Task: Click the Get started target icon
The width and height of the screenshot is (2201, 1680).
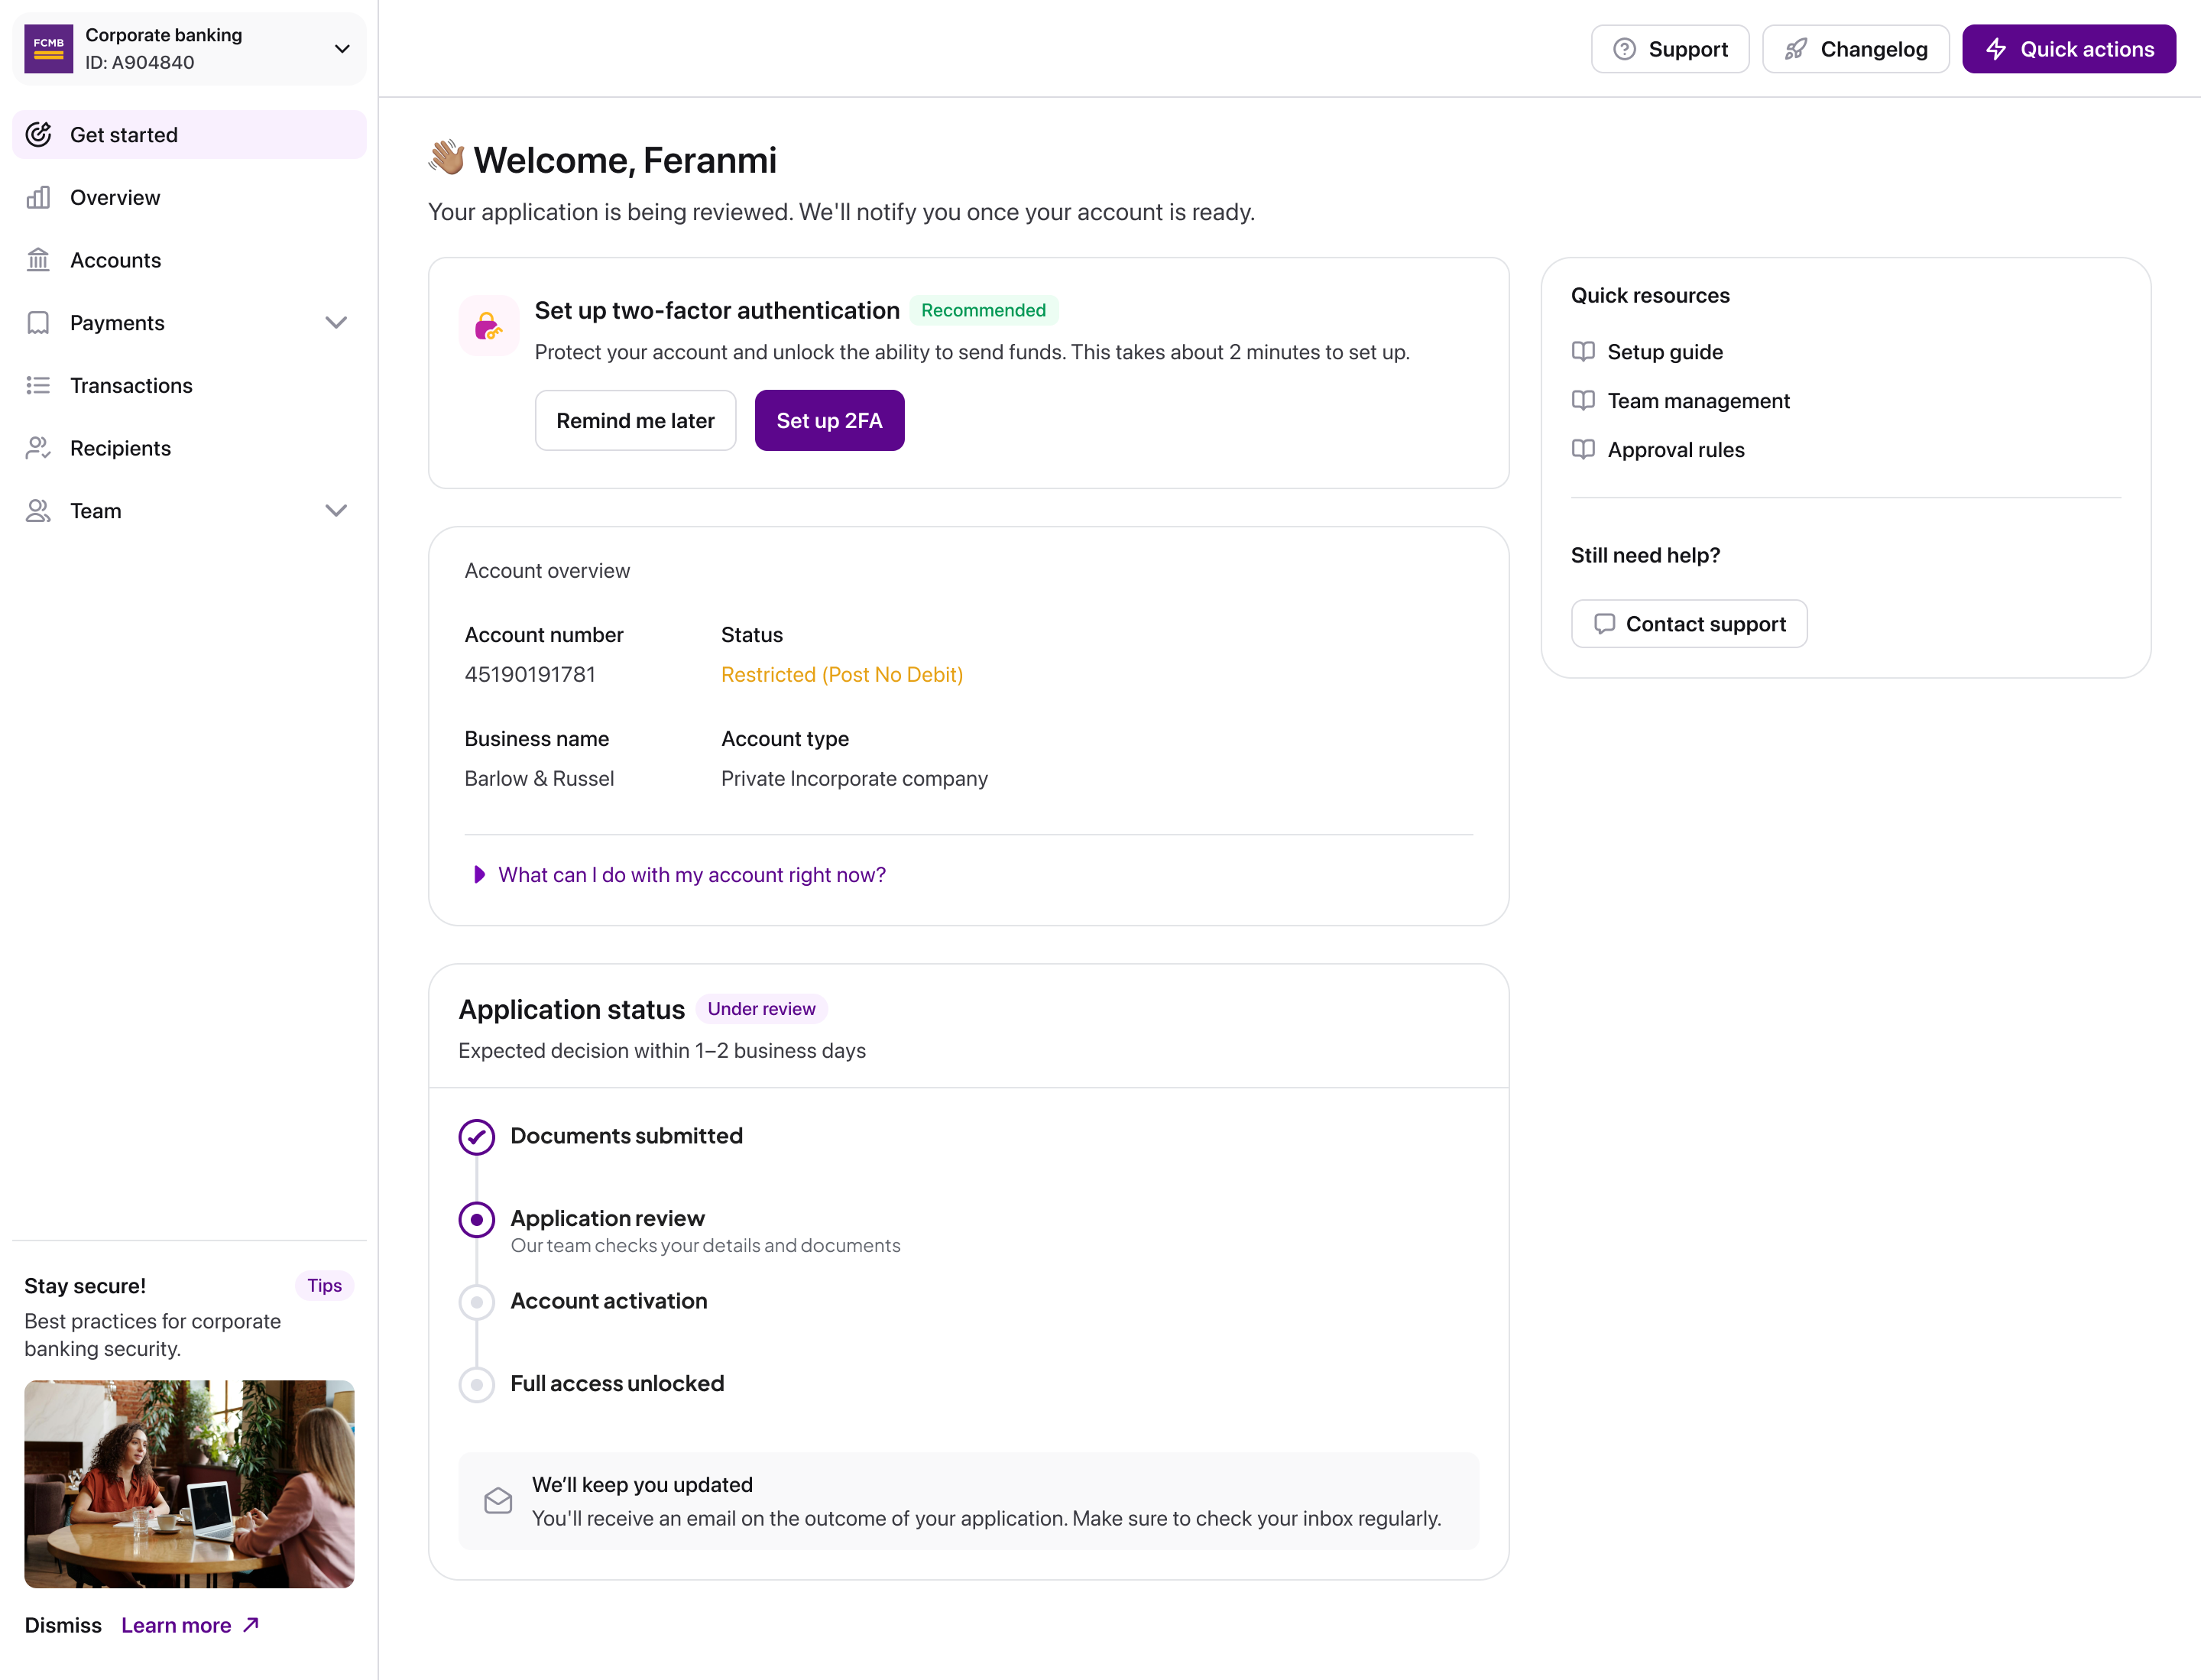Action: click(38, 135)
